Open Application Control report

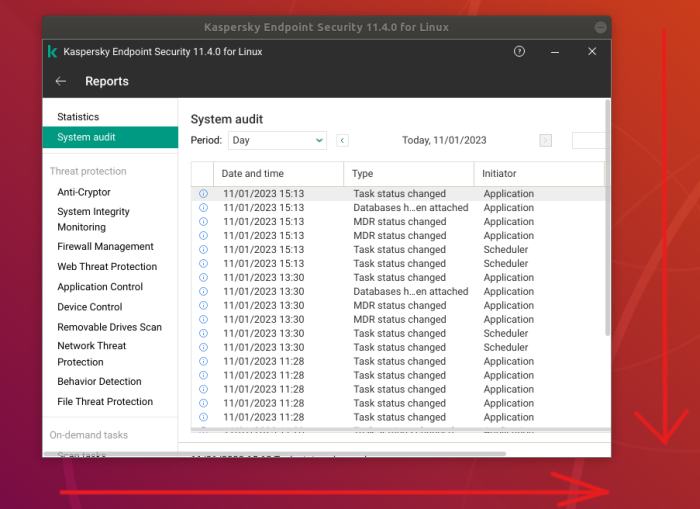click(100, 287)
